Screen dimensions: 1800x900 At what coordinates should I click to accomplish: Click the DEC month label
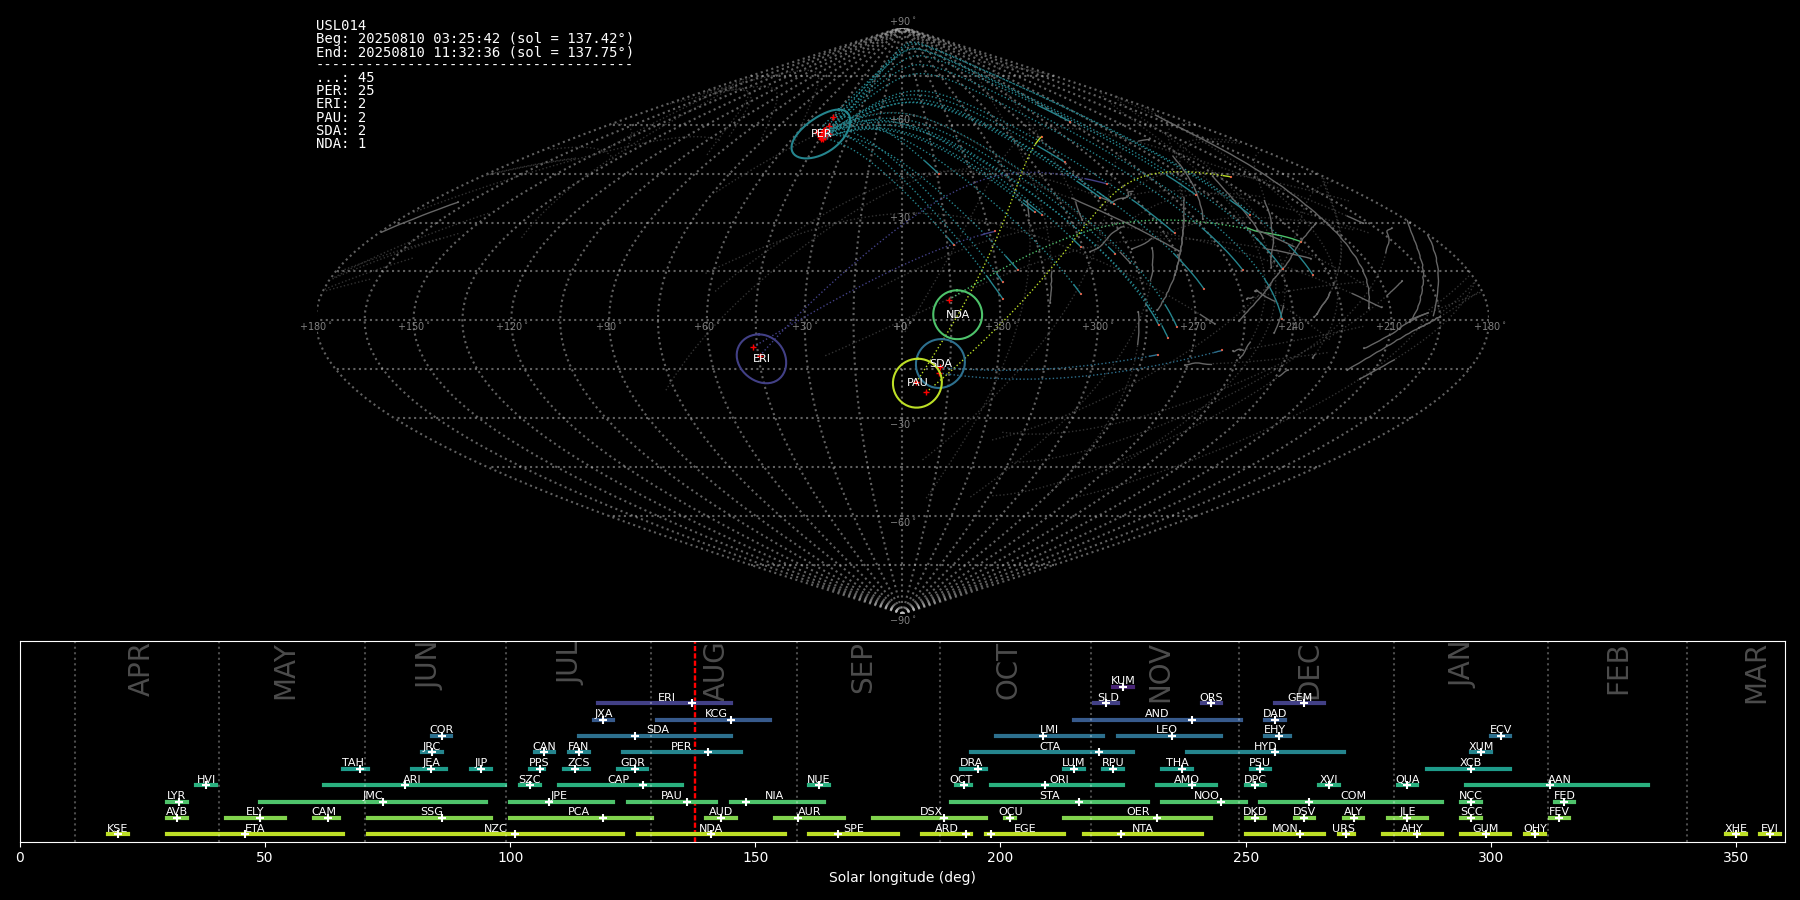tap(1309, 672)
